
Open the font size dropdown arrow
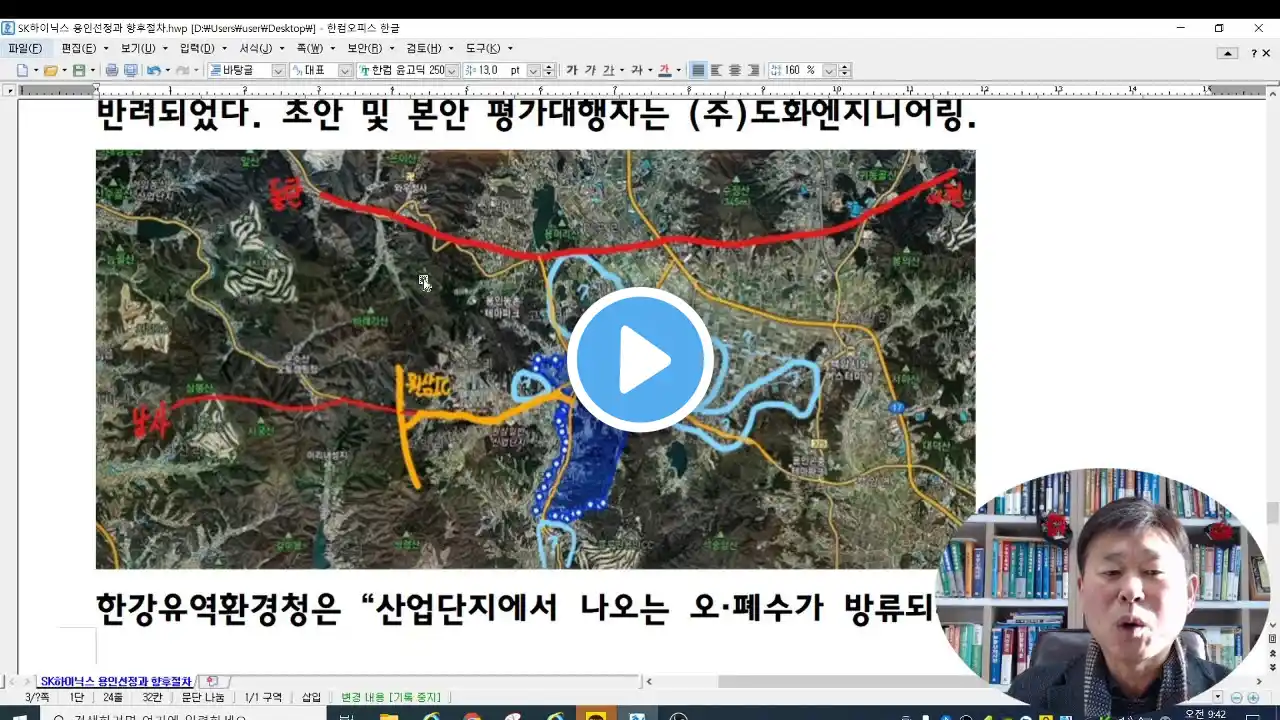[533, 70]
